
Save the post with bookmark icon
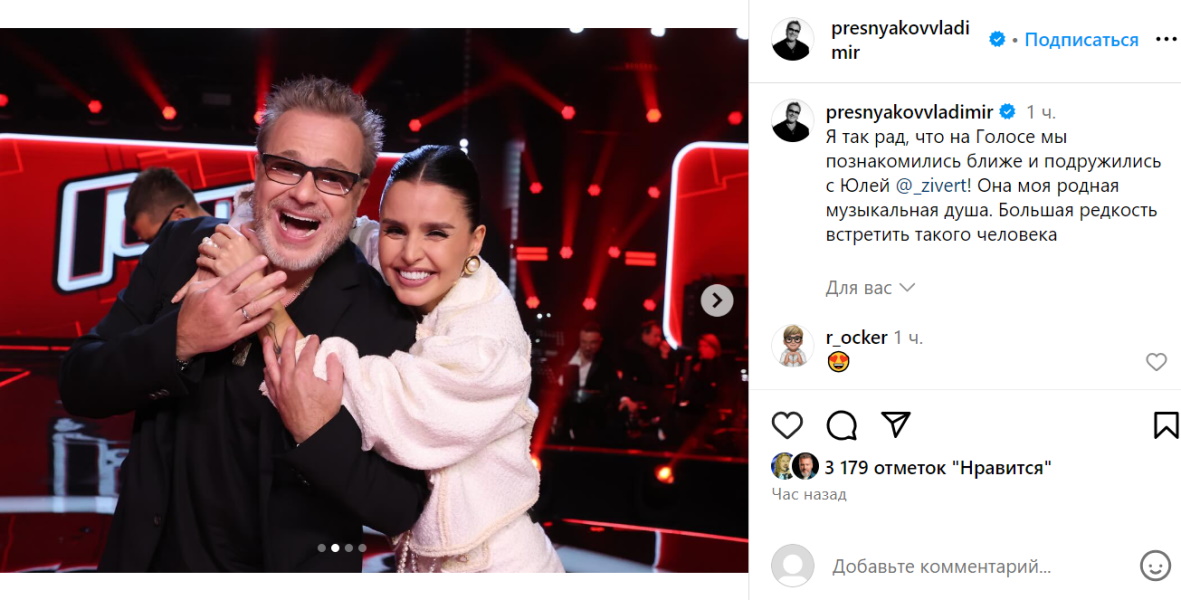1166,425
